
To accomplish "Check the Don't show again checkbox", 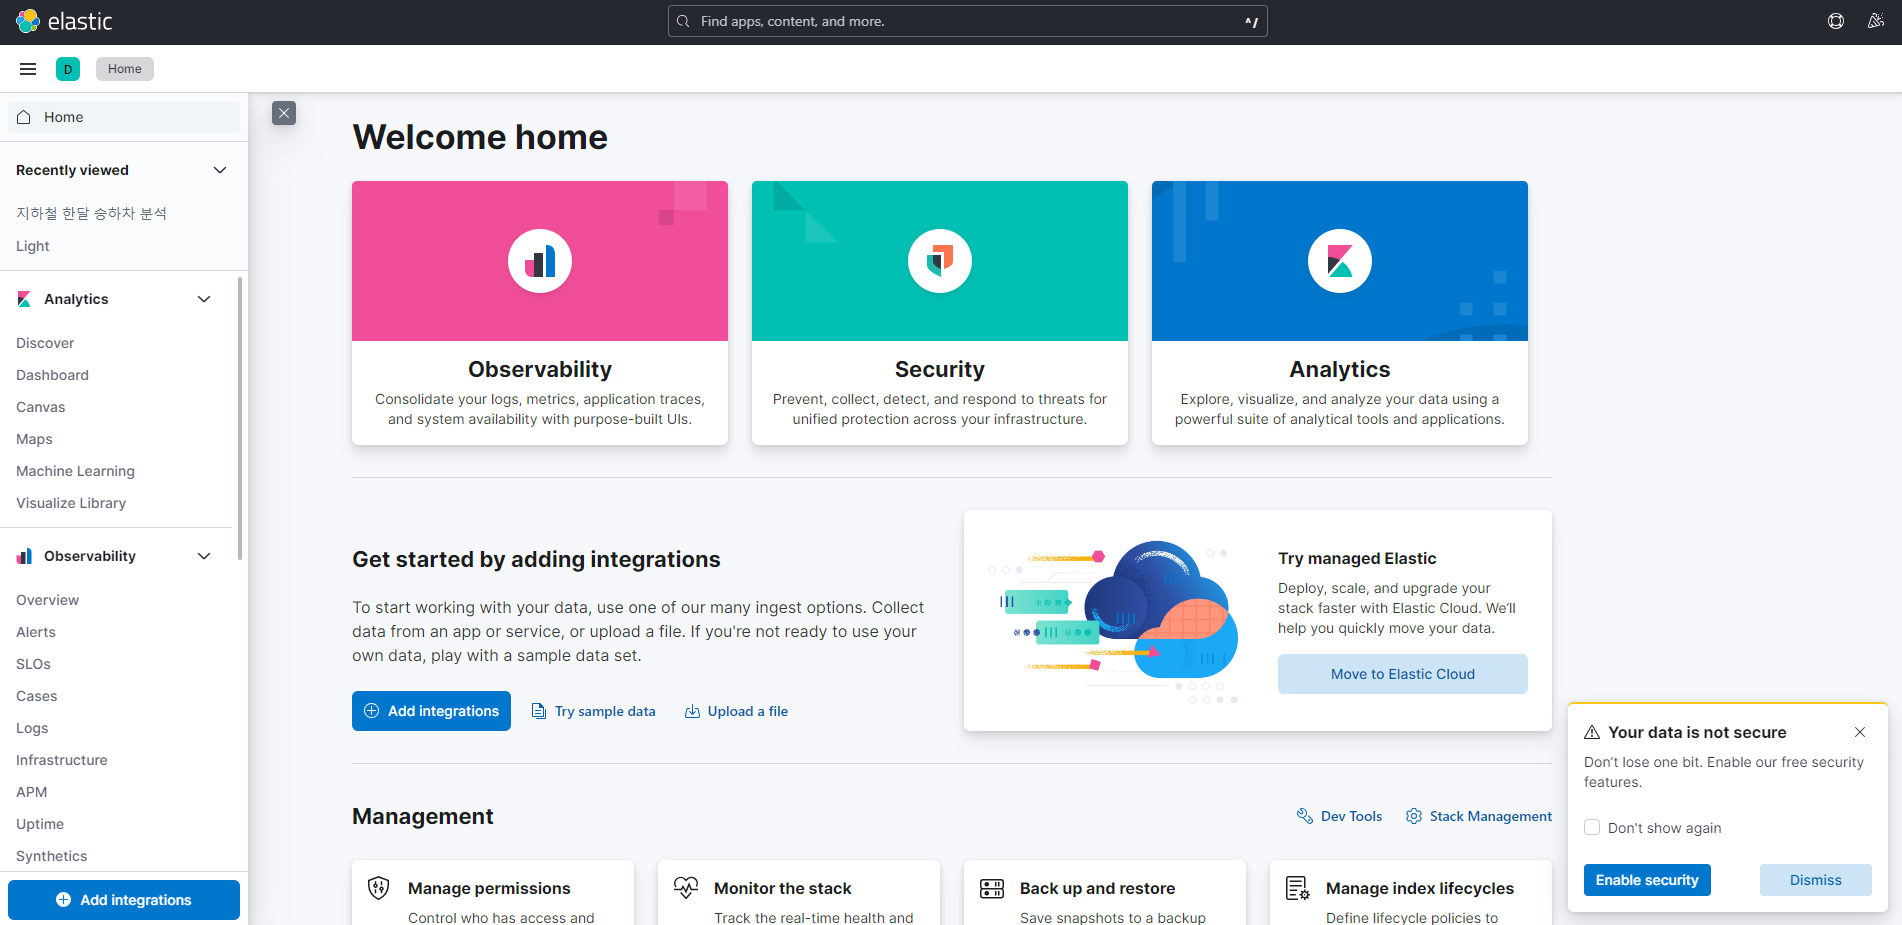I will coord(1592,827).
